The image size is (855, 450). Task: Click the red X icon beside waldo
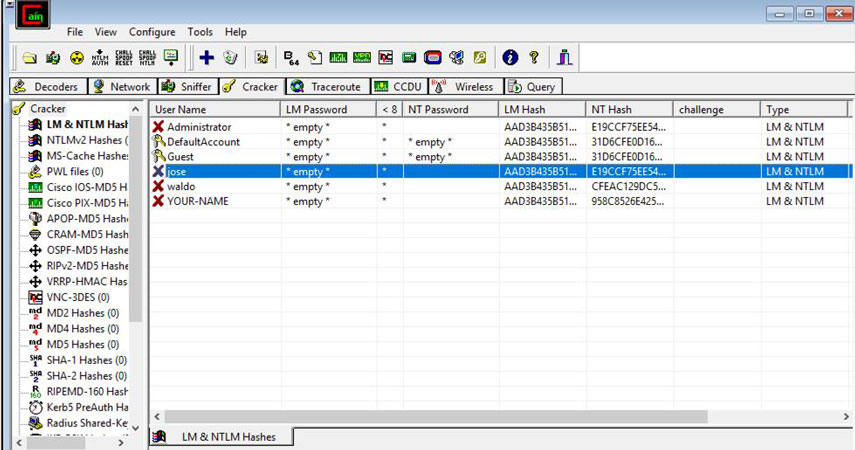158,186
